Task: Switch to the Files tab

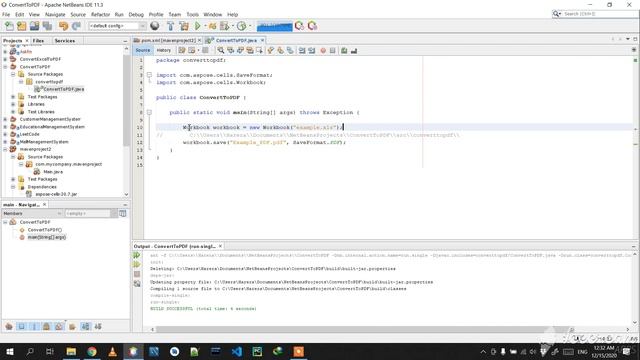Action: [38, 41]
